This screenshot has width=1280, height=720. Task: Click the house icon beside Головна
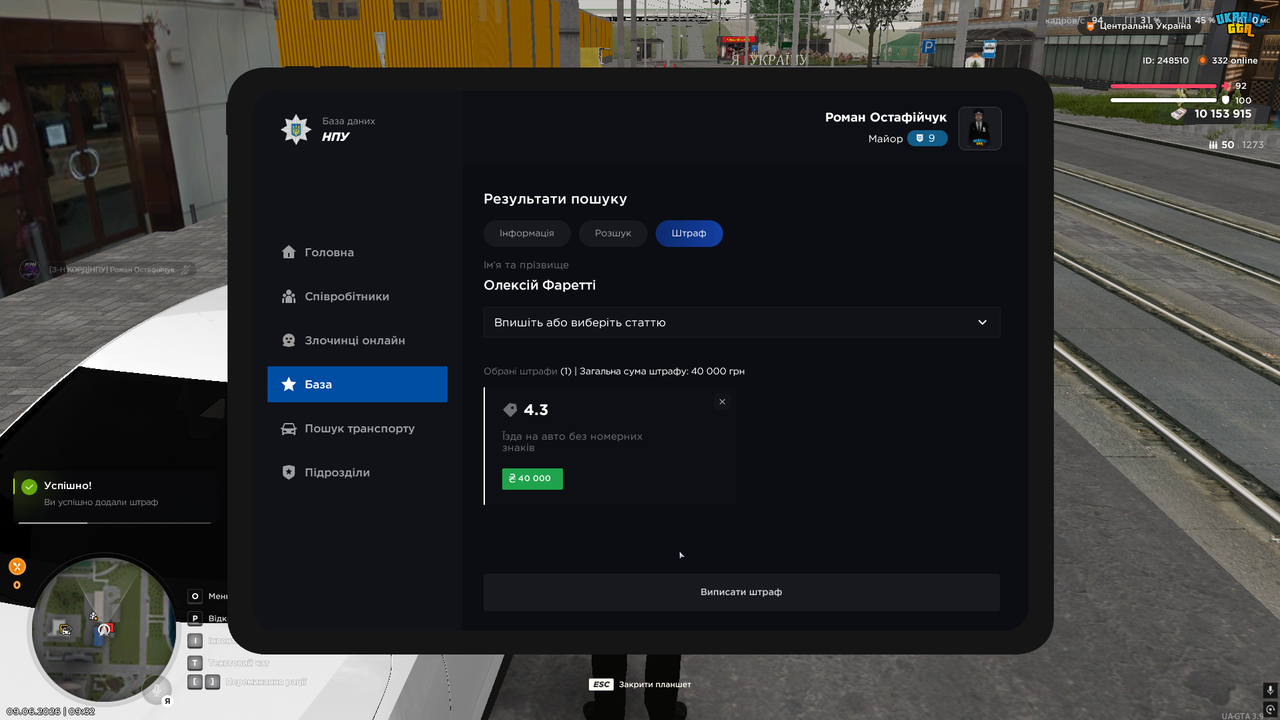[289, 252]
